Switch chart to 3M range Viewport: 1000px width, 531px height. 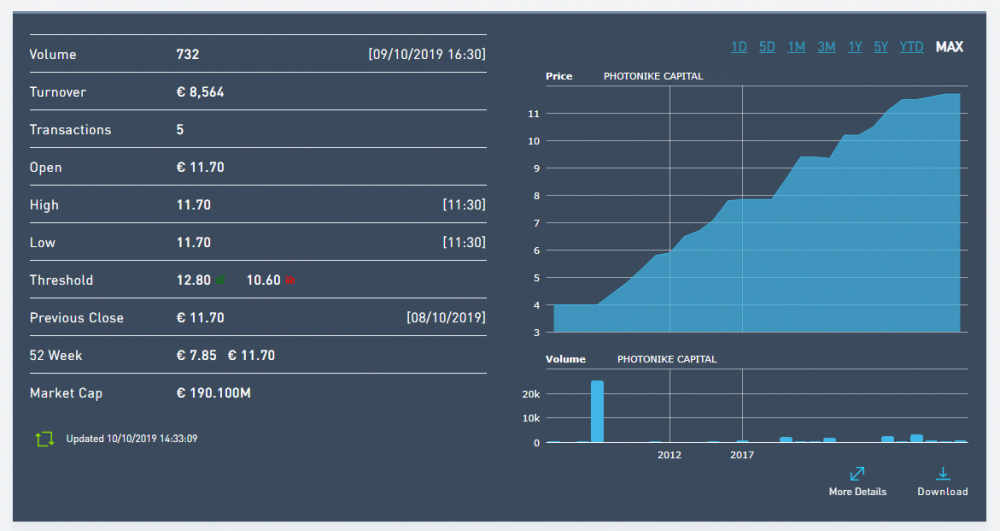tap(827, 47)
